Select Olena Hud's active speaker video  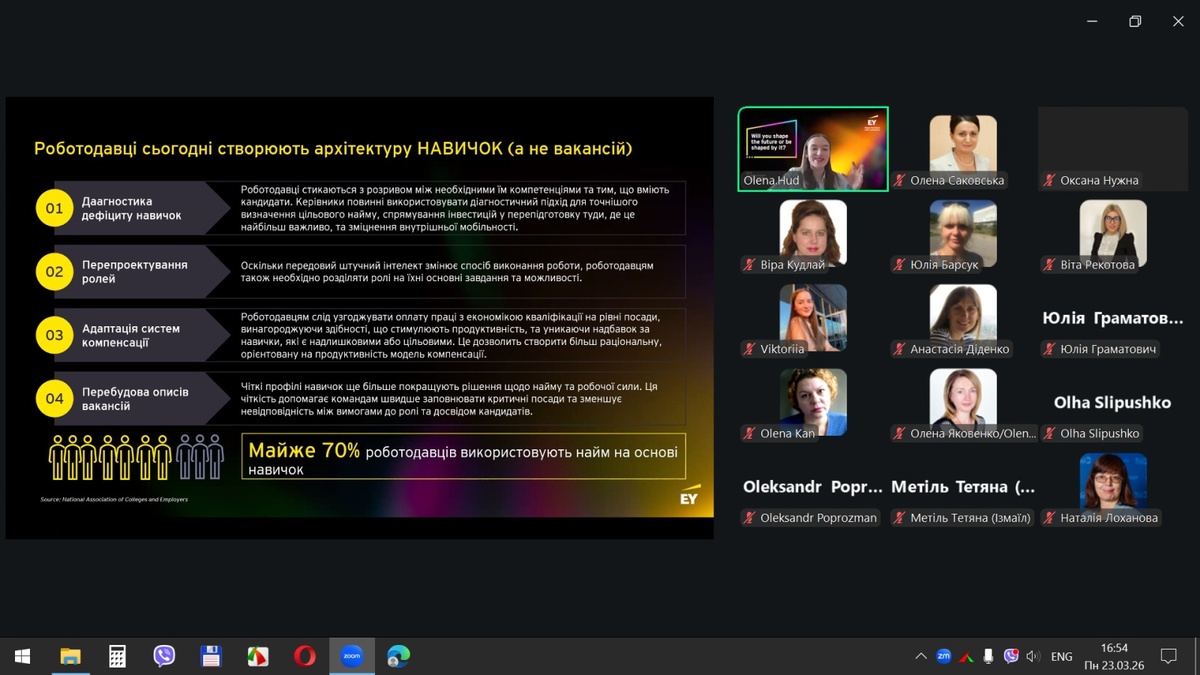[813, 148]
